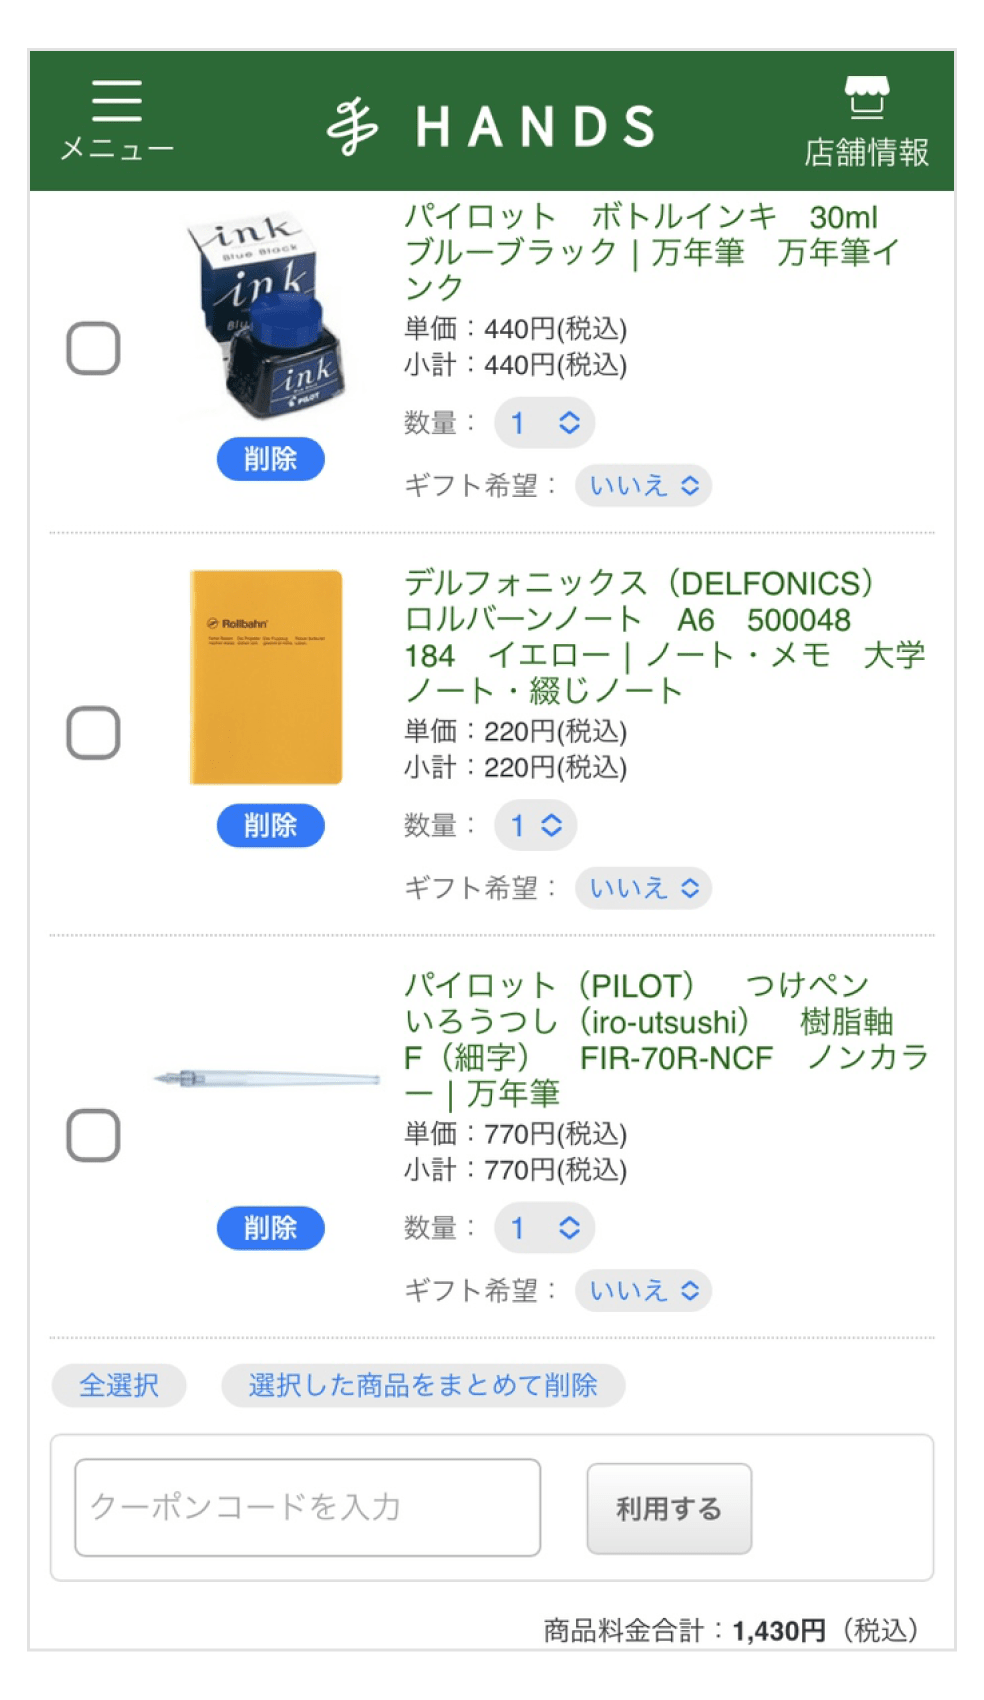This screenshot has width=984, height=1700.
Task: Expand gift option for the Rollbahn notebook
Action: click(643, 888)
